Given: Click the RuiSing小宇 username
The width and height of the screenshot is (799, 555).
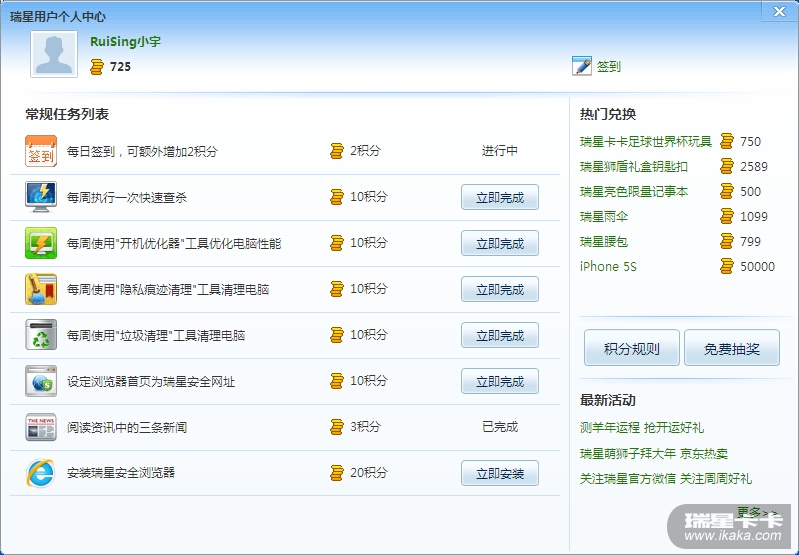Looking at the screenshot, I should tap(125, 41).
